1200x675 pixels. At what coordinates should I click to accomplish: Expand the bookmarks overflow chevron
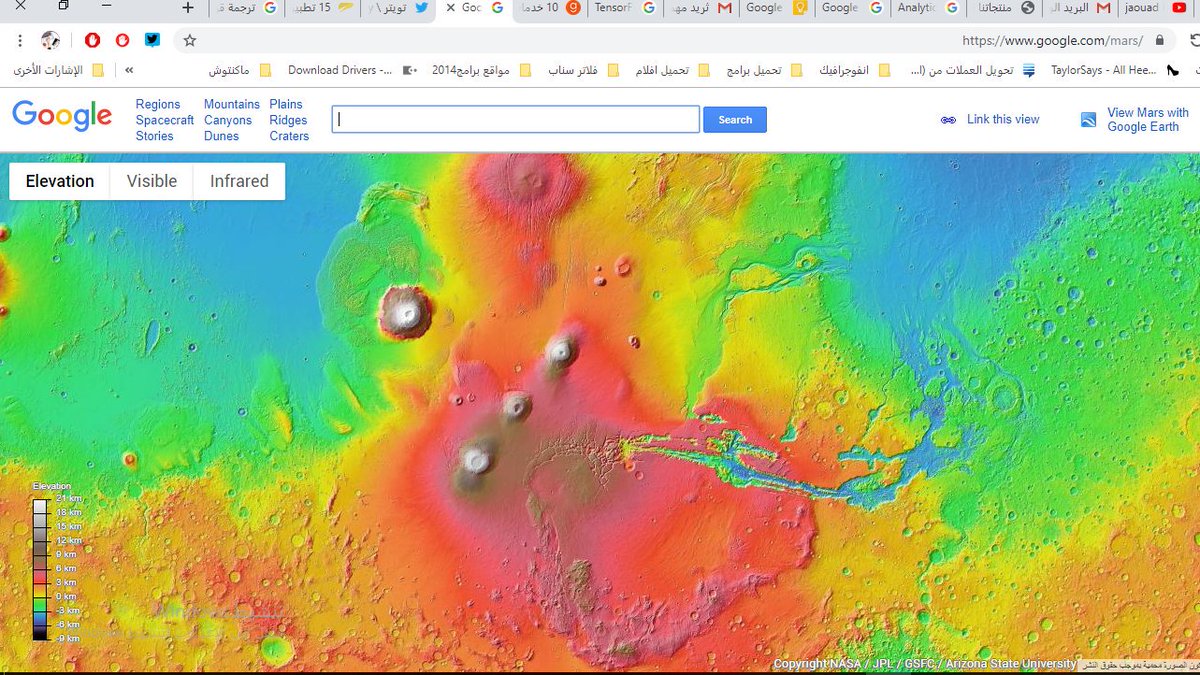coord(129,71)
